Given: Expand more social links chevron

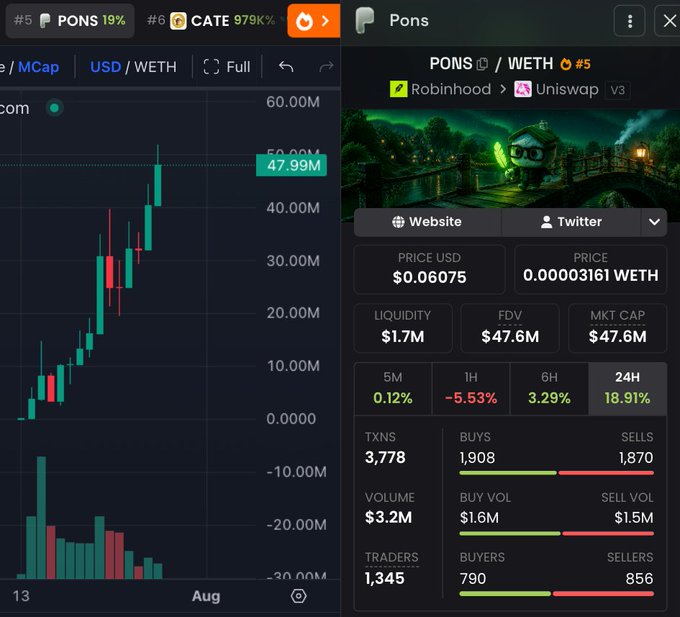Looking at the screenshot, I should (x=654, y=222).
